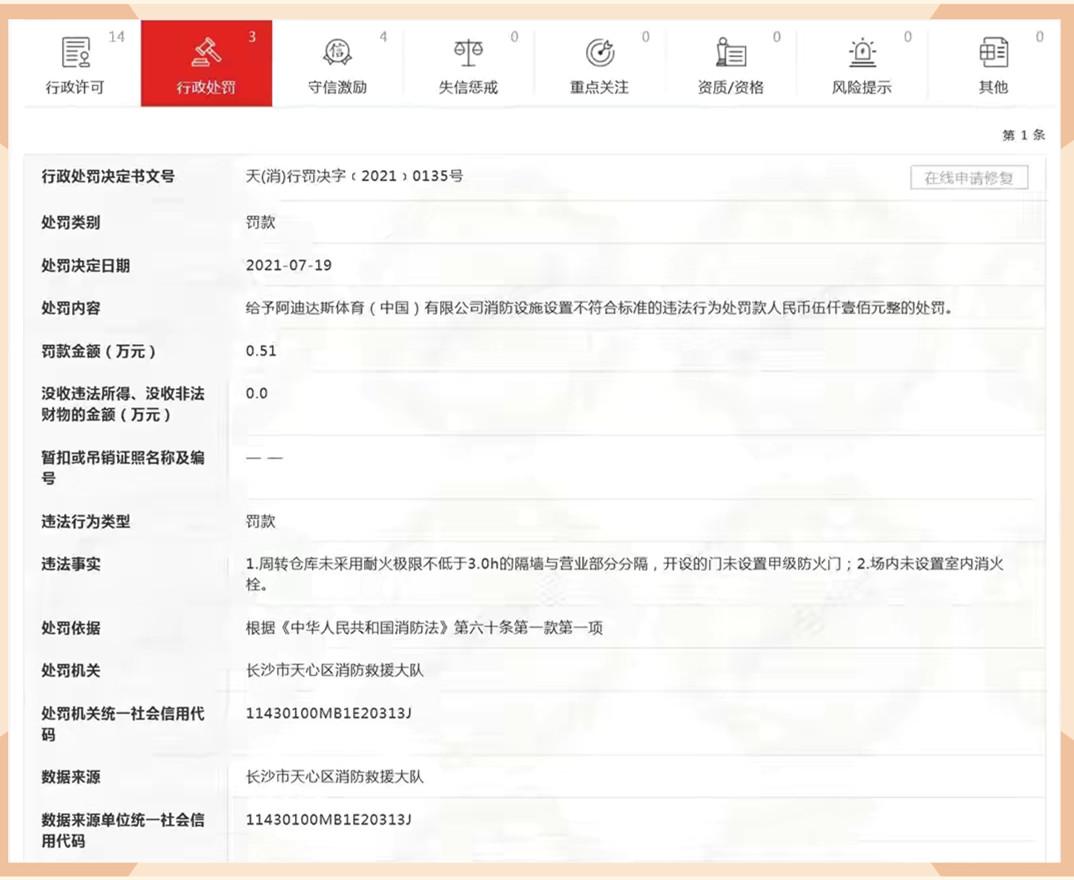Click the 在线申请修复 button

pos(969,176)
